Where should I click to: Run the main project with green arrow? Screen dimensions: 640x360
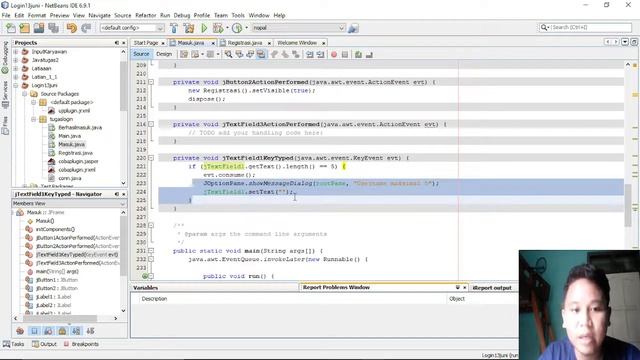tap(204, 28)
